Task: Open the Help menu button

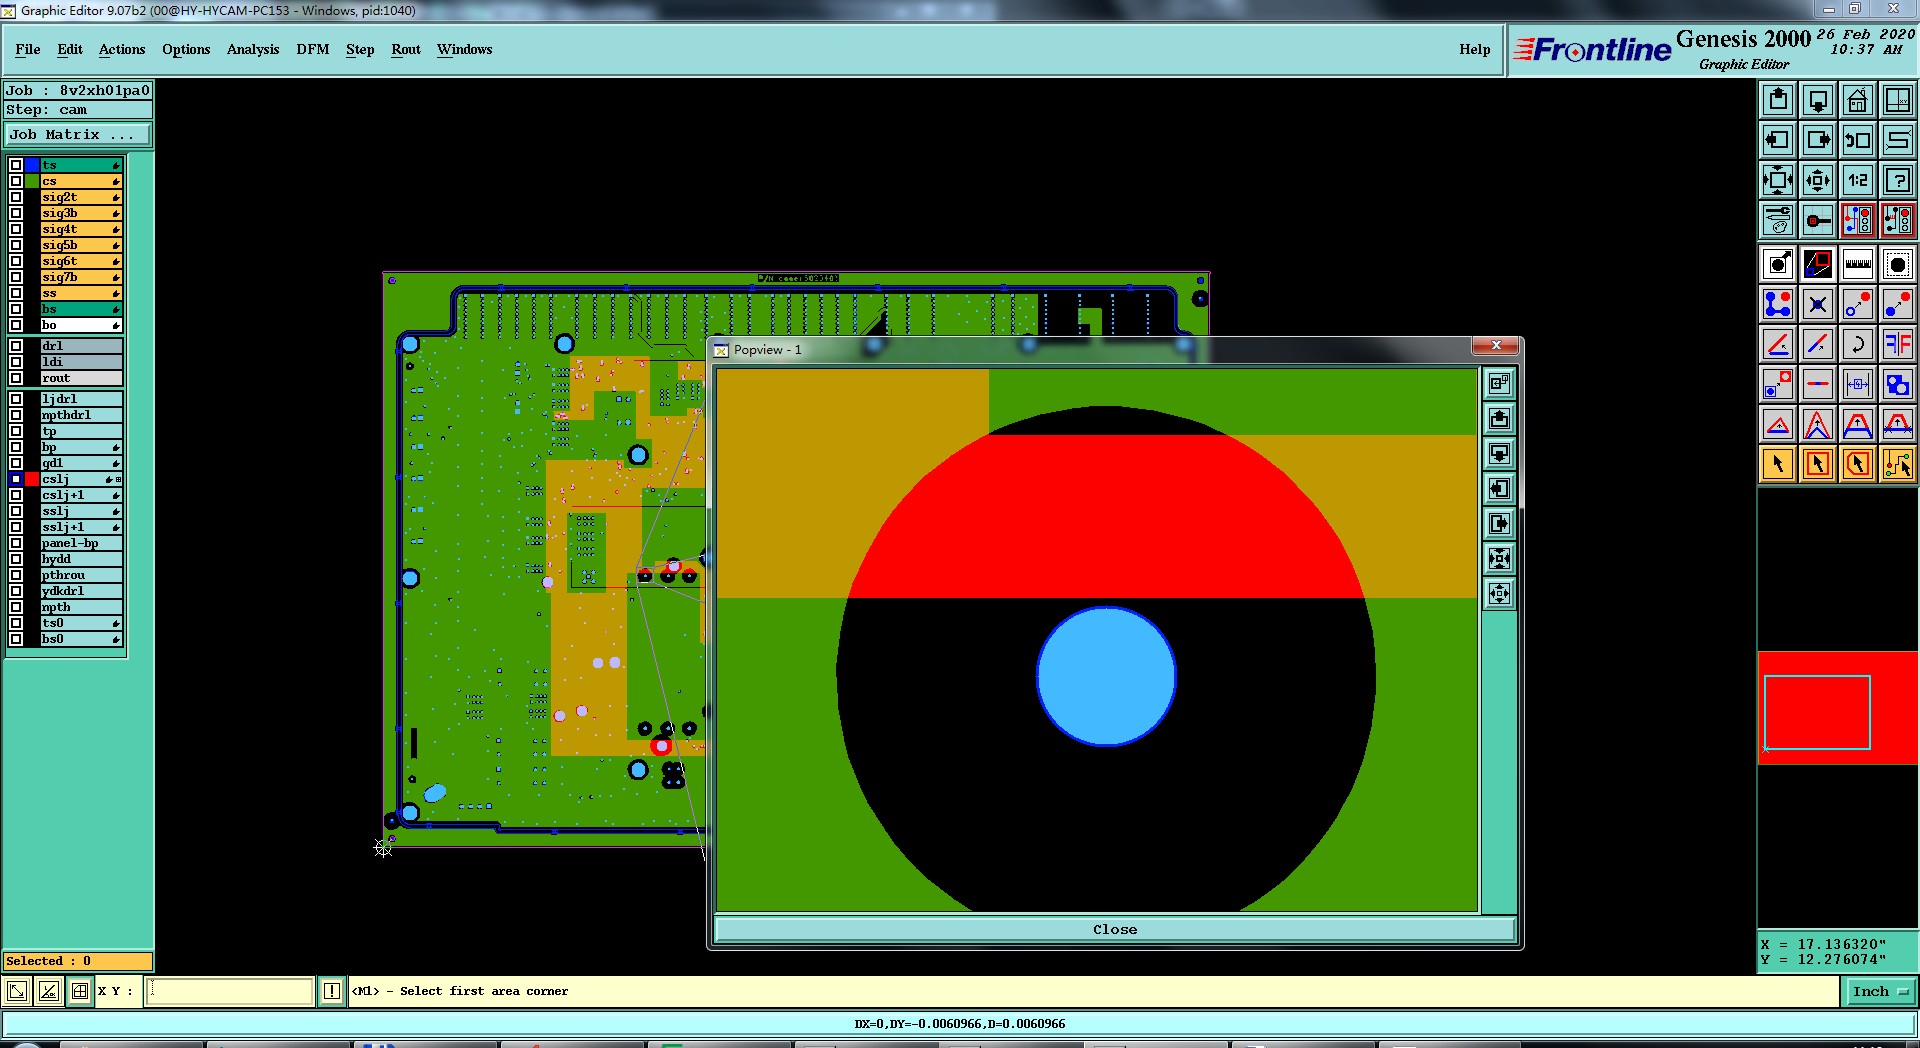Action: pos(1474,49)
